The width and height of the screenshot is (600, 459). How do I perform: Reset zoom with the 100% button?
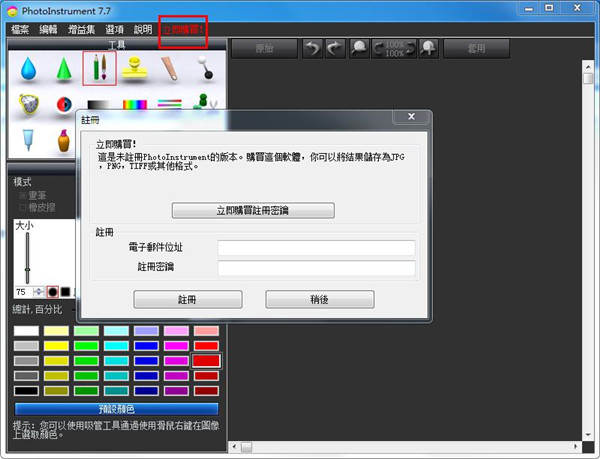(x=394, y=49)
